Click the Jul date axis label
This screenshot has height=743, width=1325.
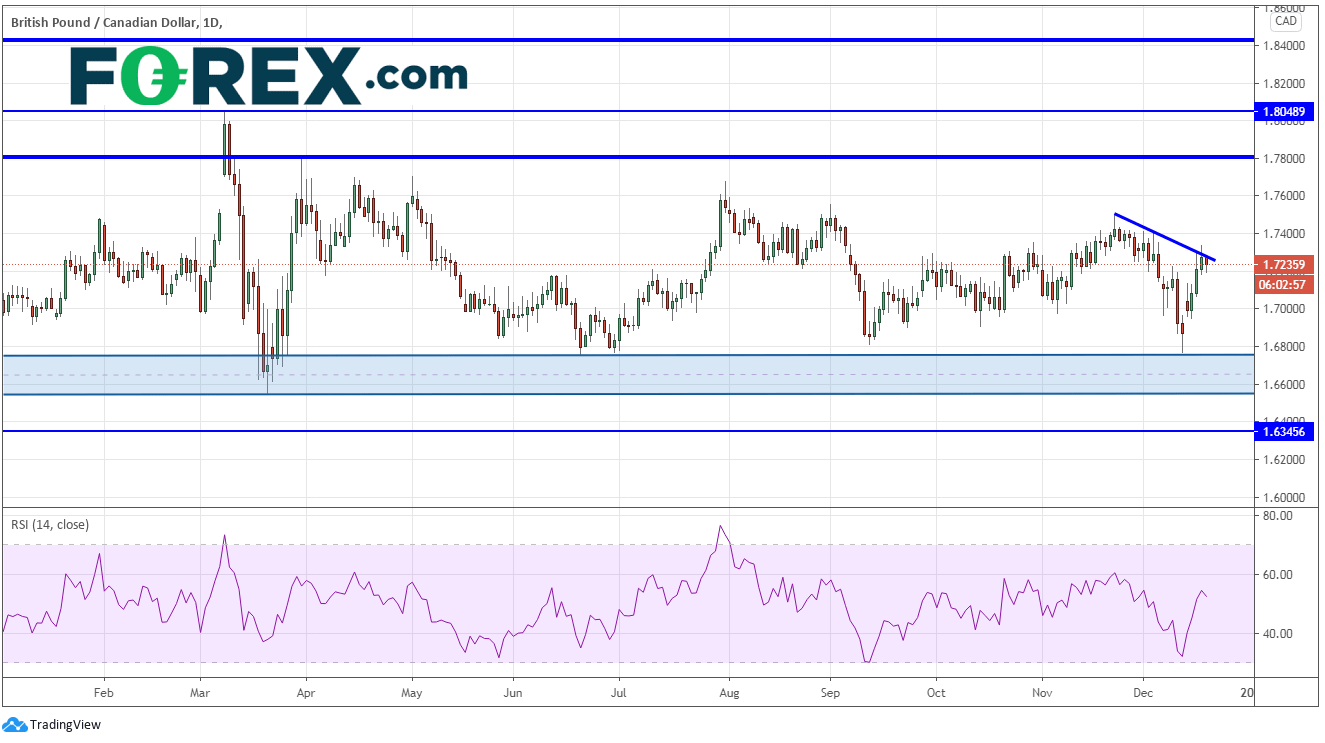pyautogui.click(x=618, y=691)
